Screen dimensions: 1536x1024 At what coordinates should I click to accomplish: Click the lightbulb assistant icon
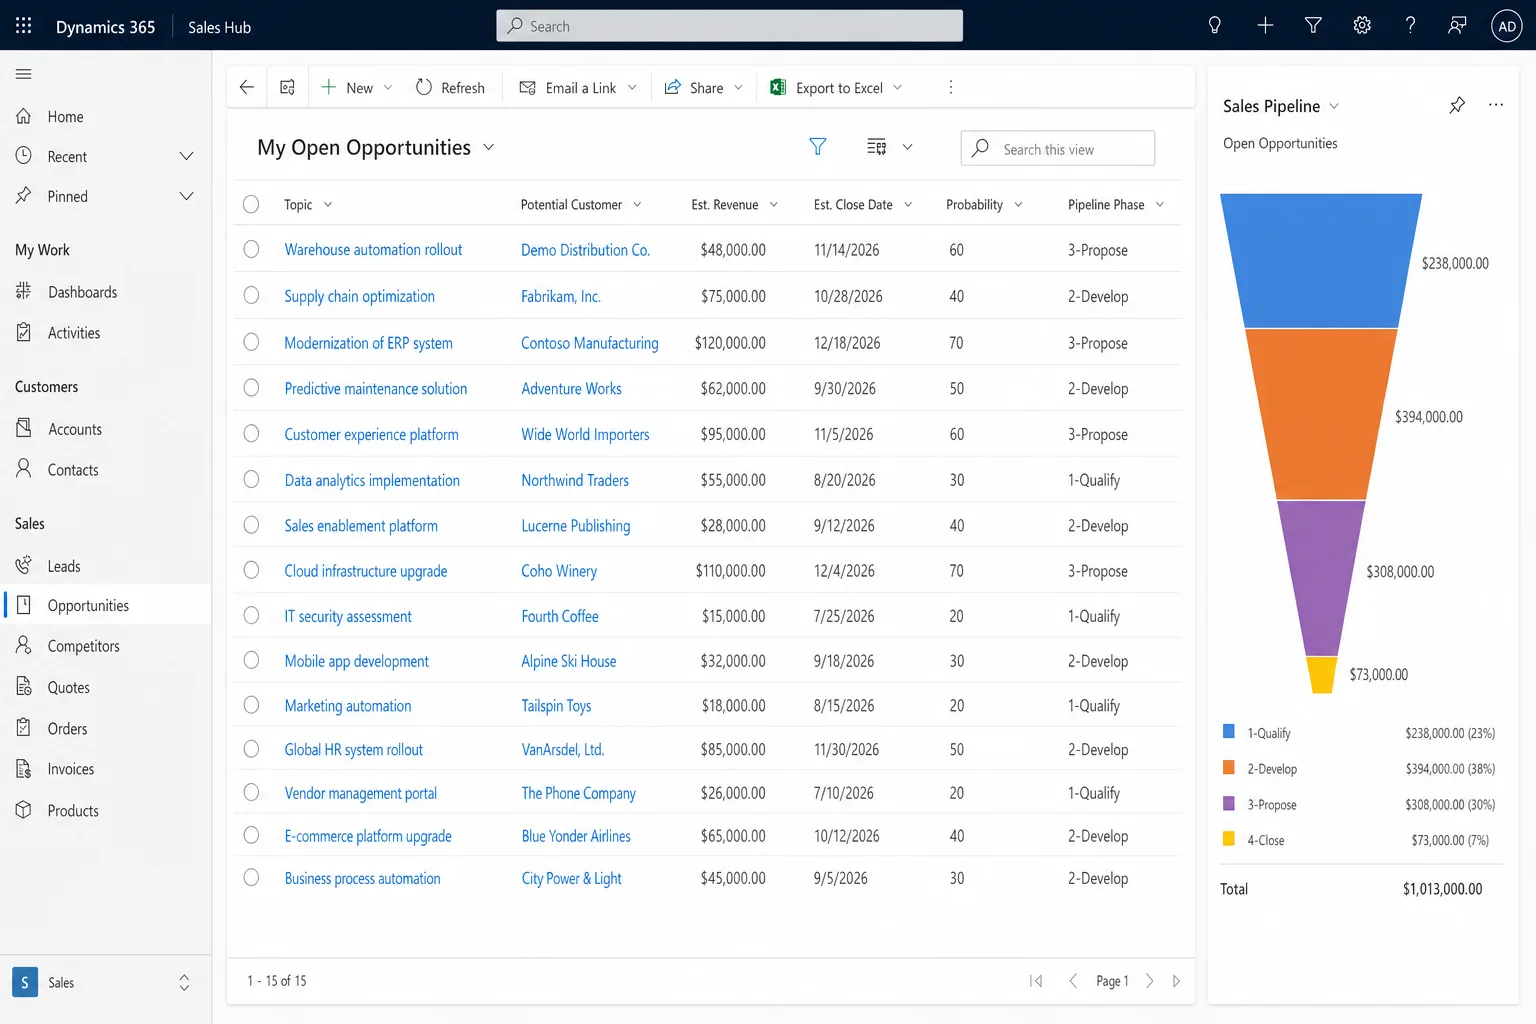[x=1215, y=26]
